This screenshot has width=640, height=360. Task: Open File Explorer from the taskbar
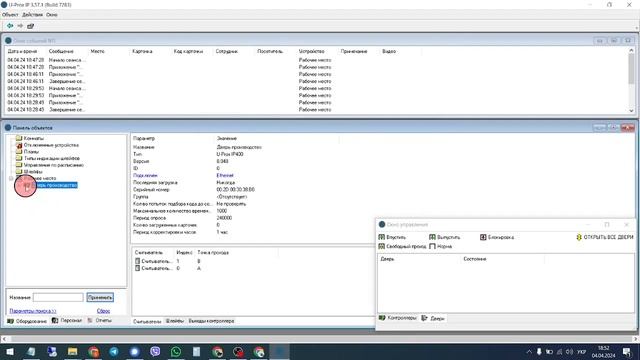click(73, 351)
